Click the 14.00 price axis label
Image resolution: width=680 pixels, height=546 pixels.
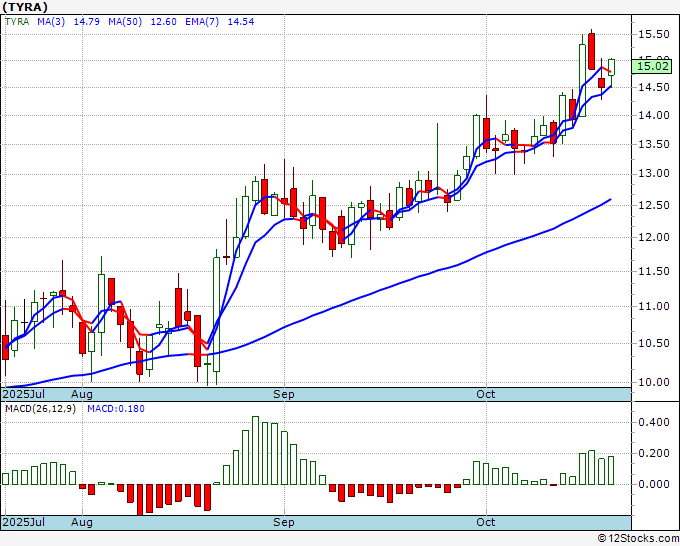click(x=654, y=115)
